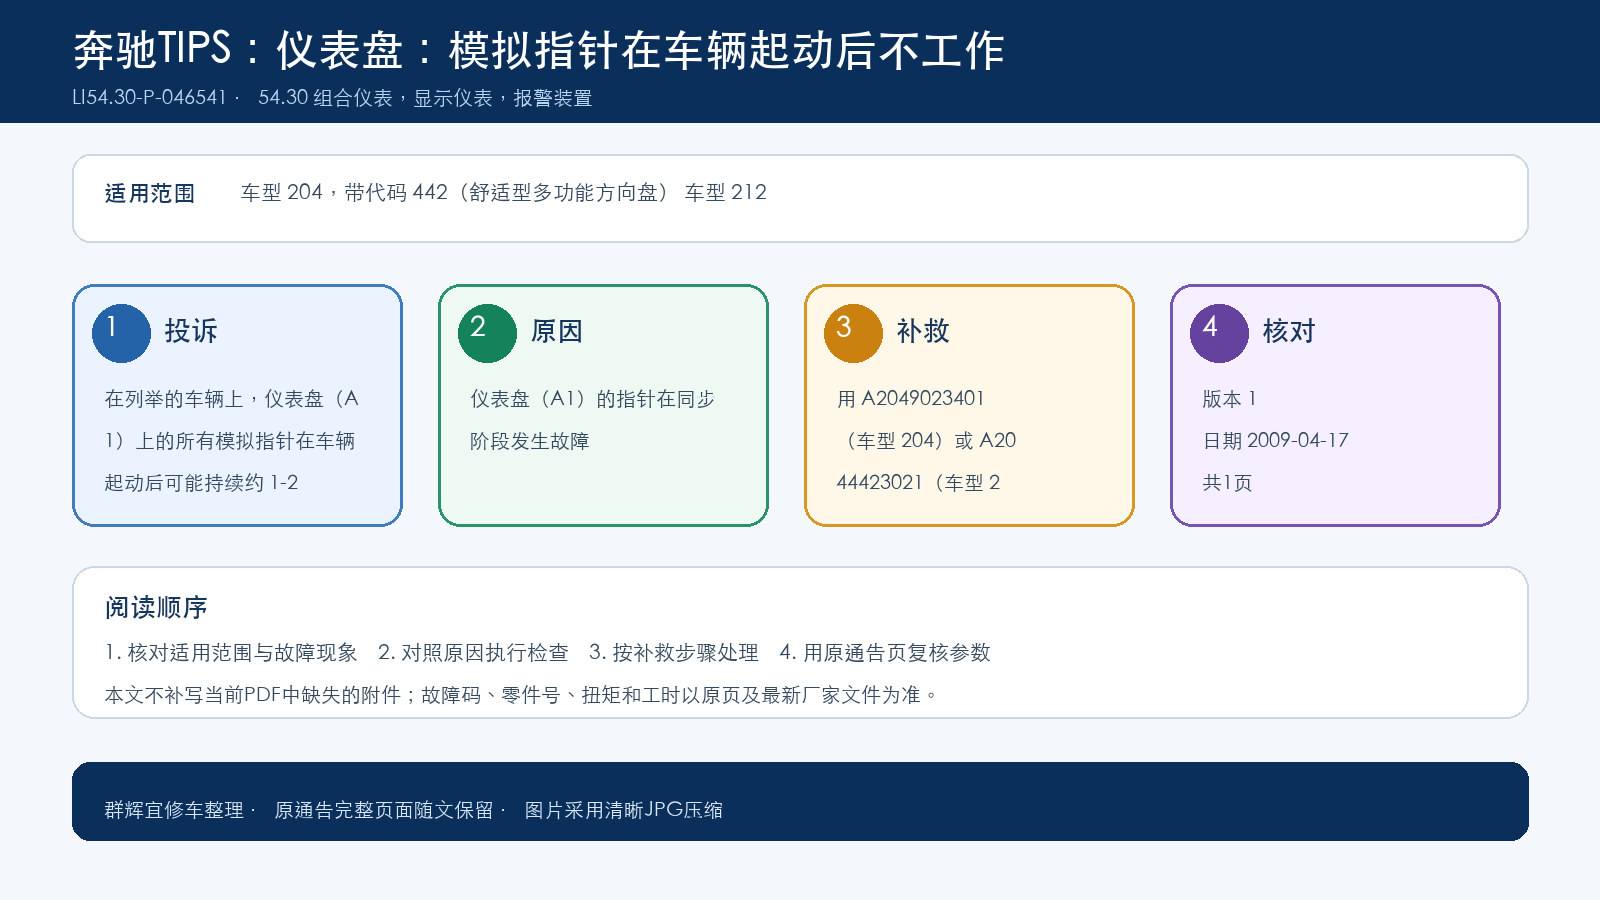Click step 1. 核对适用范围与故障现象
The width and height of the screenshot is (1600, 900).
(x=231, y=653)
